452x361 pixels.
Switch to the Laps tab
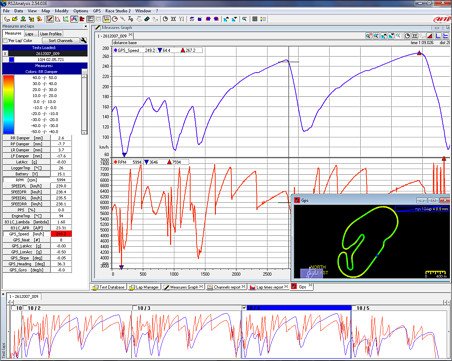tap(30, 34)
